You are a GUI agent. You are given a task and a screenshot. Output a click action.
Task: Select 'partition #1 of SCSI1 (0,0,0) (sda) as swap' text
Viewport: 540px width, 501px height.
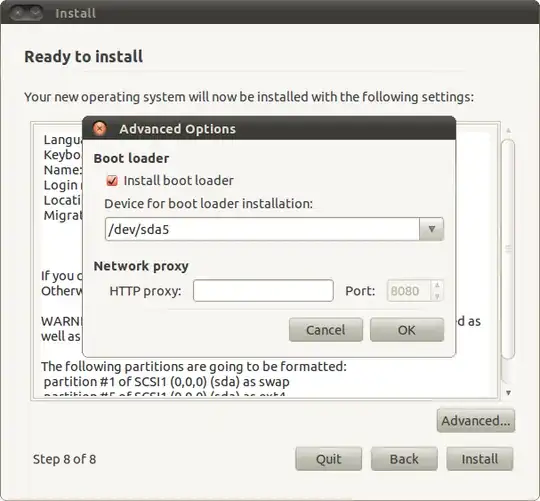pos(167,382)
